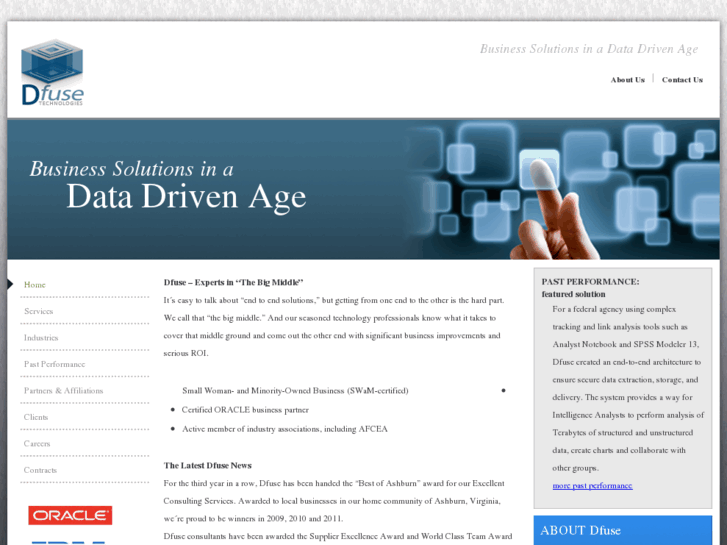Image resolution: width=727 pixels, height=545 pixels.
Task: Open Partners & Affiliations menu item
Action: click(x=64, y=391)
